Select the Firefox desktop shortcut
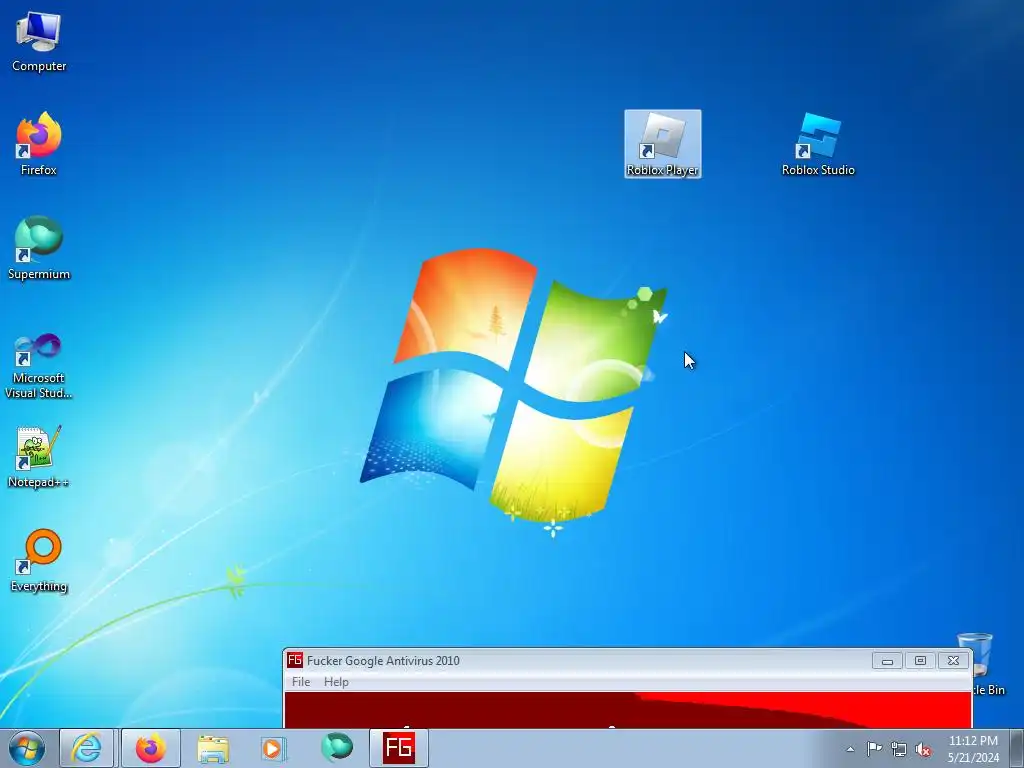 (x=39, y=144)
